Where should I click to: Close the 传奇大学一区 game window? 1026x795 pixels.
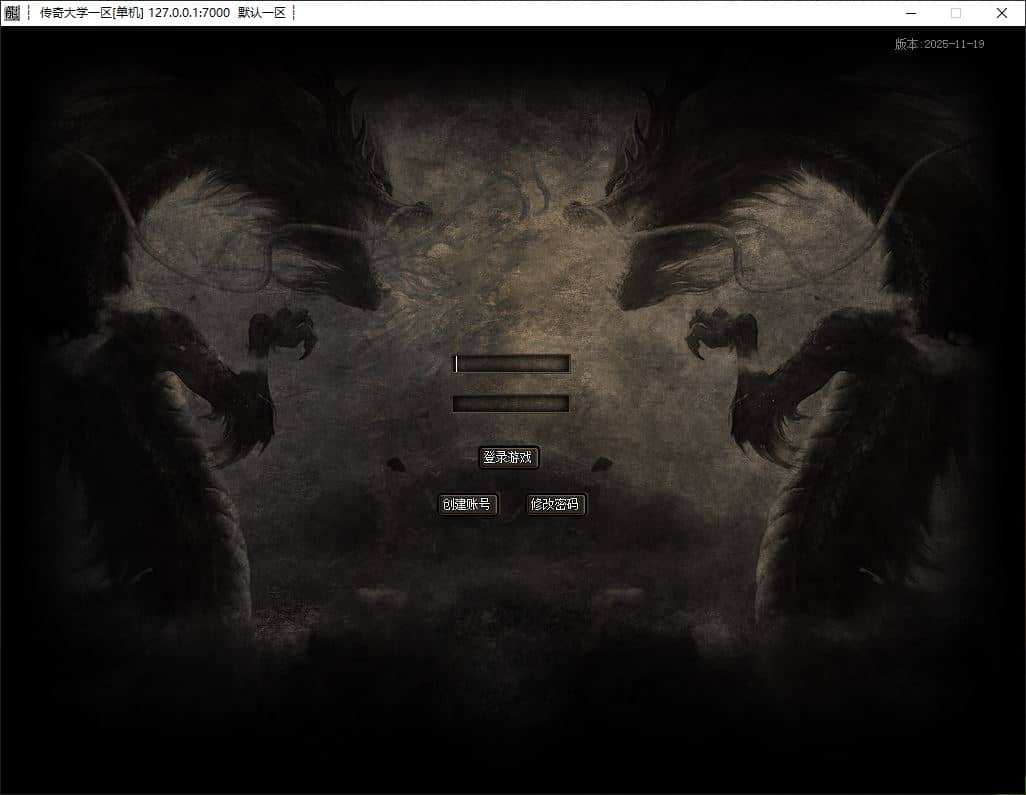pyautogui.click(x=1002, y=13)
